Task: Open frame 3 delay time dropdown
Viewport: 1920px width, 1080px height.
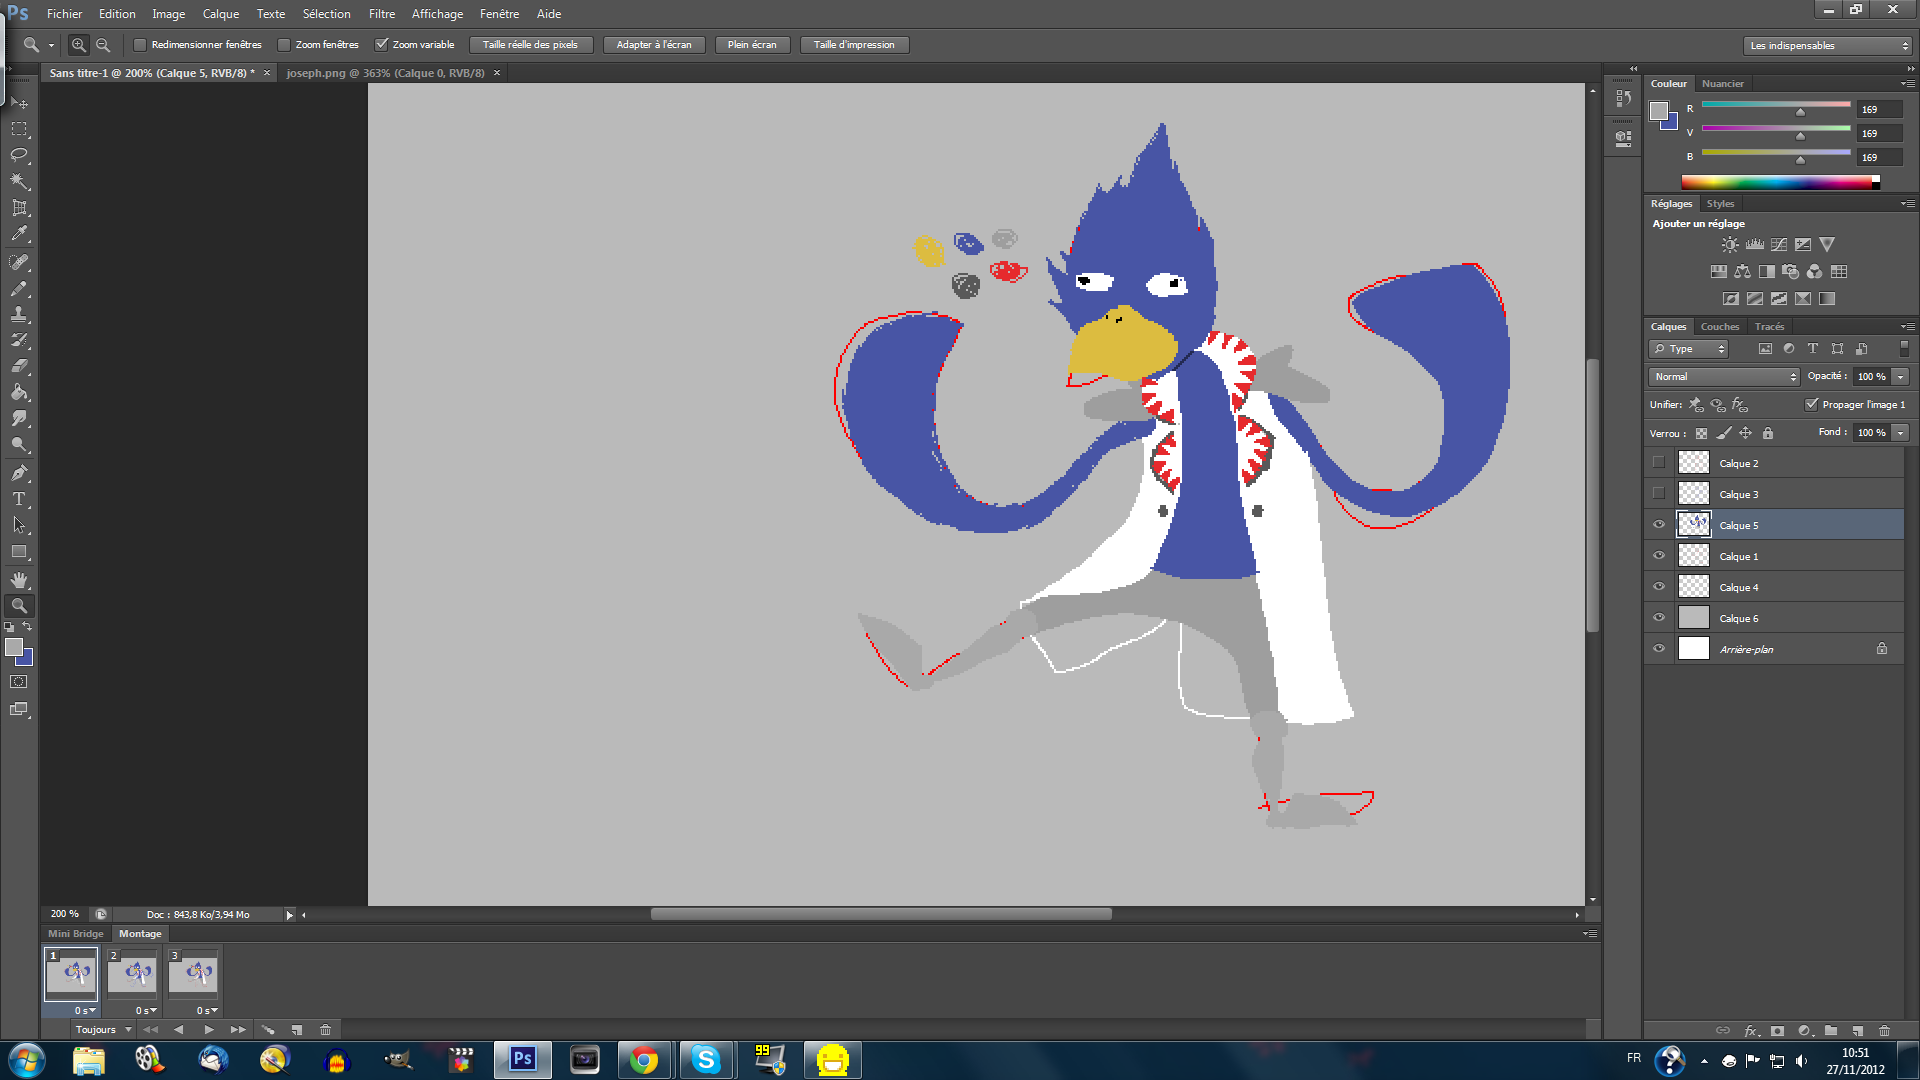Action: click(207, 1011)
